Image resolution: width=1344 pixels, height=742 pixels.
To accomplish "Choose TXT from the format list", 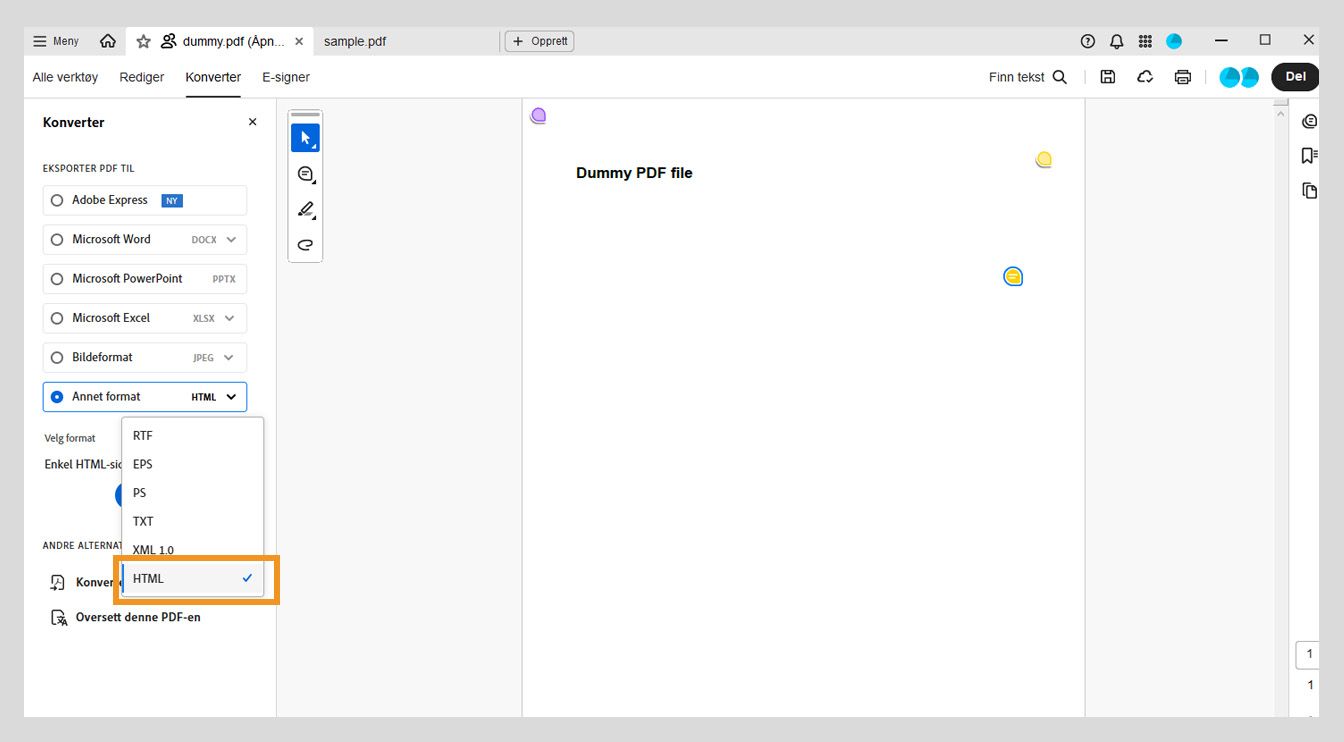I will point(192,521).
